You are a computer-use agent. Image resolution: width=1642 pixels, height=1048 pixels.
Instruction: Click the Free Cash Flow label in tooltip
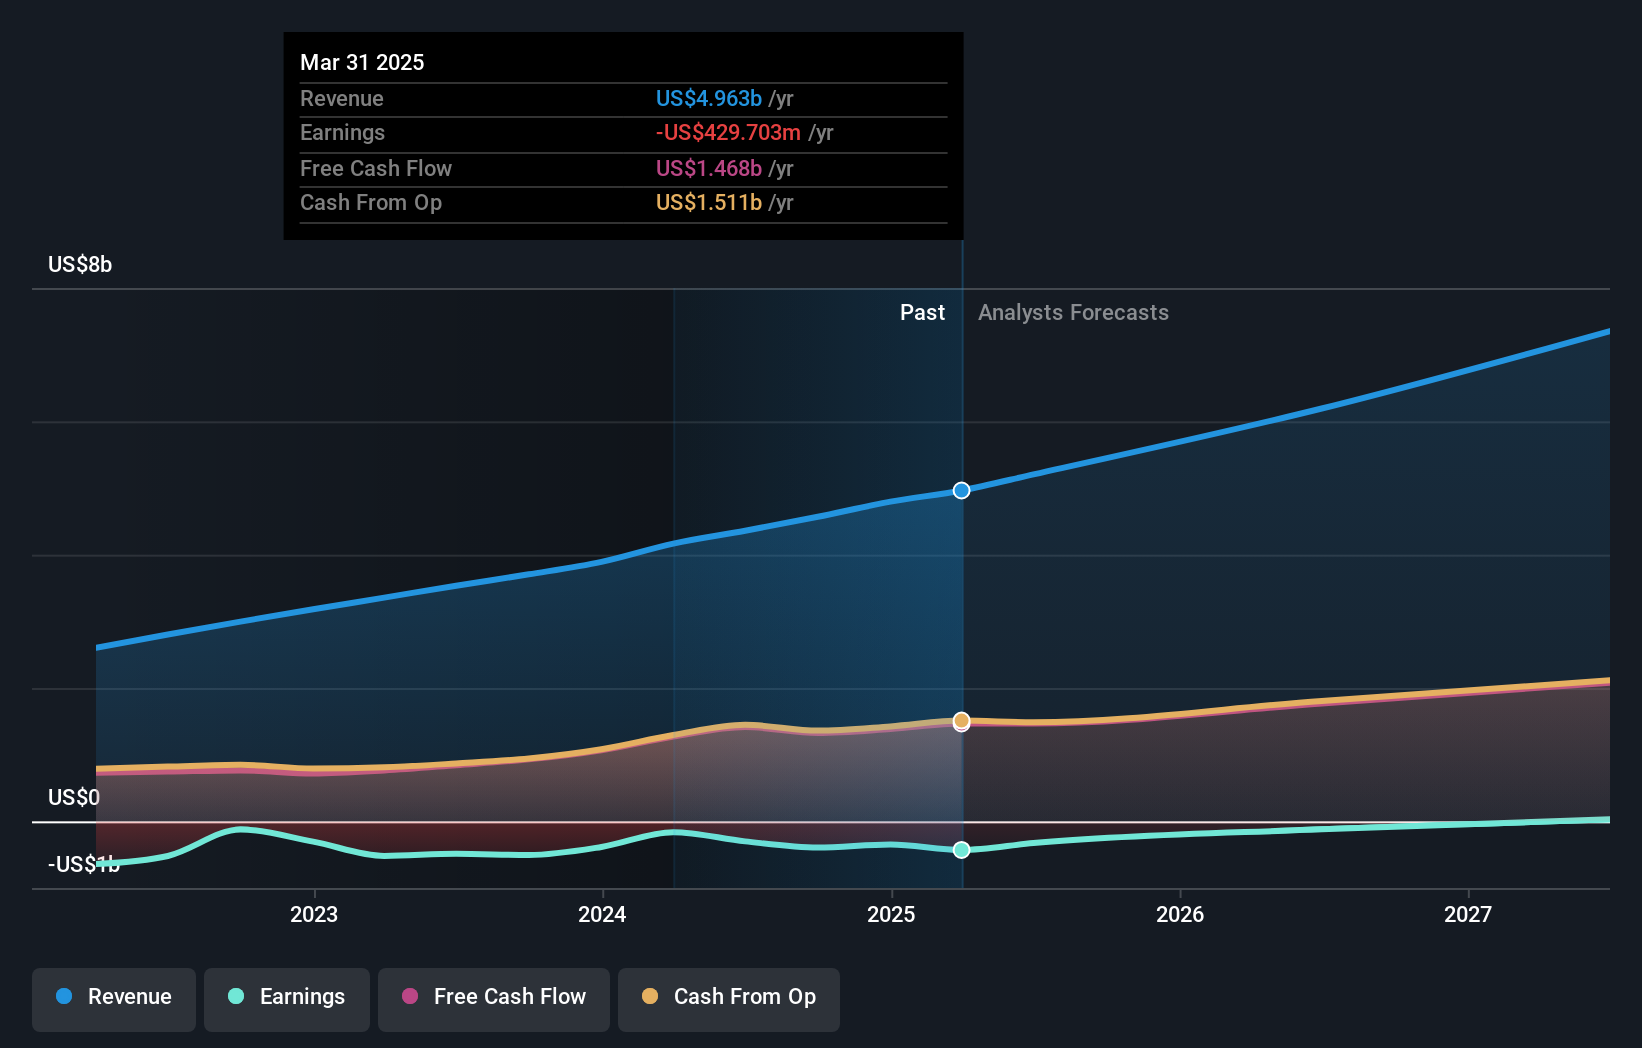pyautogui.click(x=376, y=168)
